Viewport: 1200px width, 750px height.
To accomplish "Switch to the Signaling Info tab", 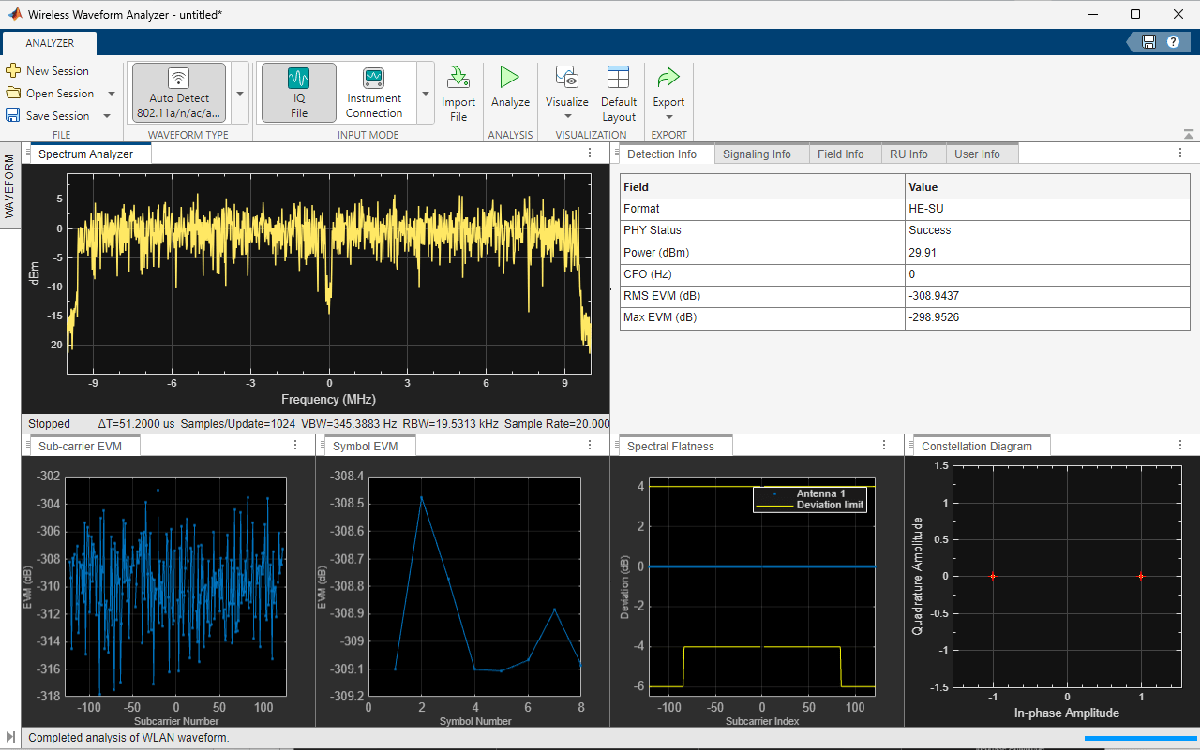I will [756, 154].
